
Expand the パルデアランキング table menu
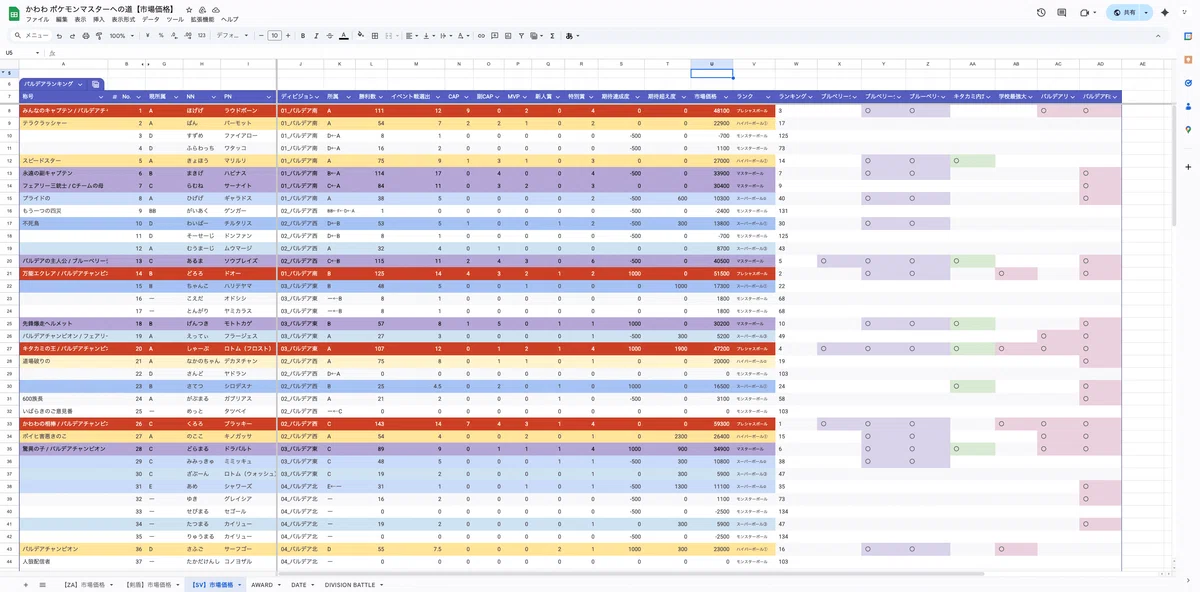click(x=79, y=84)
